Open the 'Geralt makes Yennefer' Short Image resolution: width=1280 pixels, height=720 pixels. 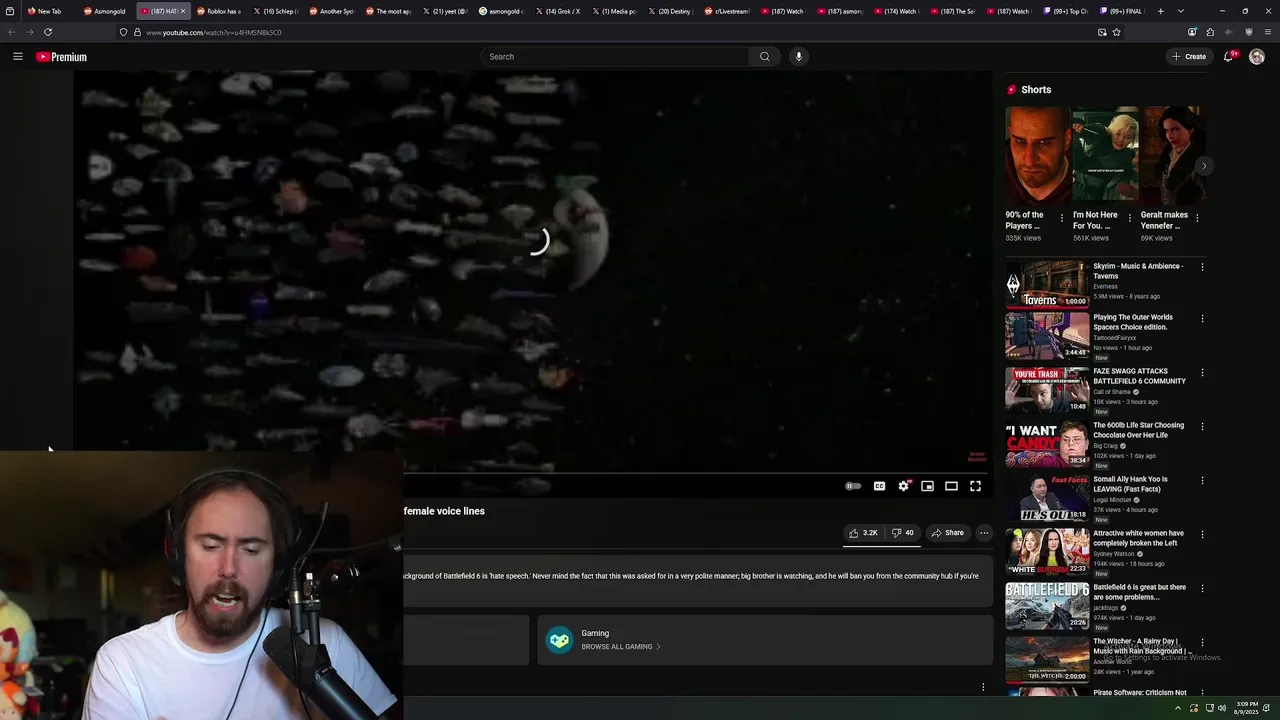click(1171, 155)
